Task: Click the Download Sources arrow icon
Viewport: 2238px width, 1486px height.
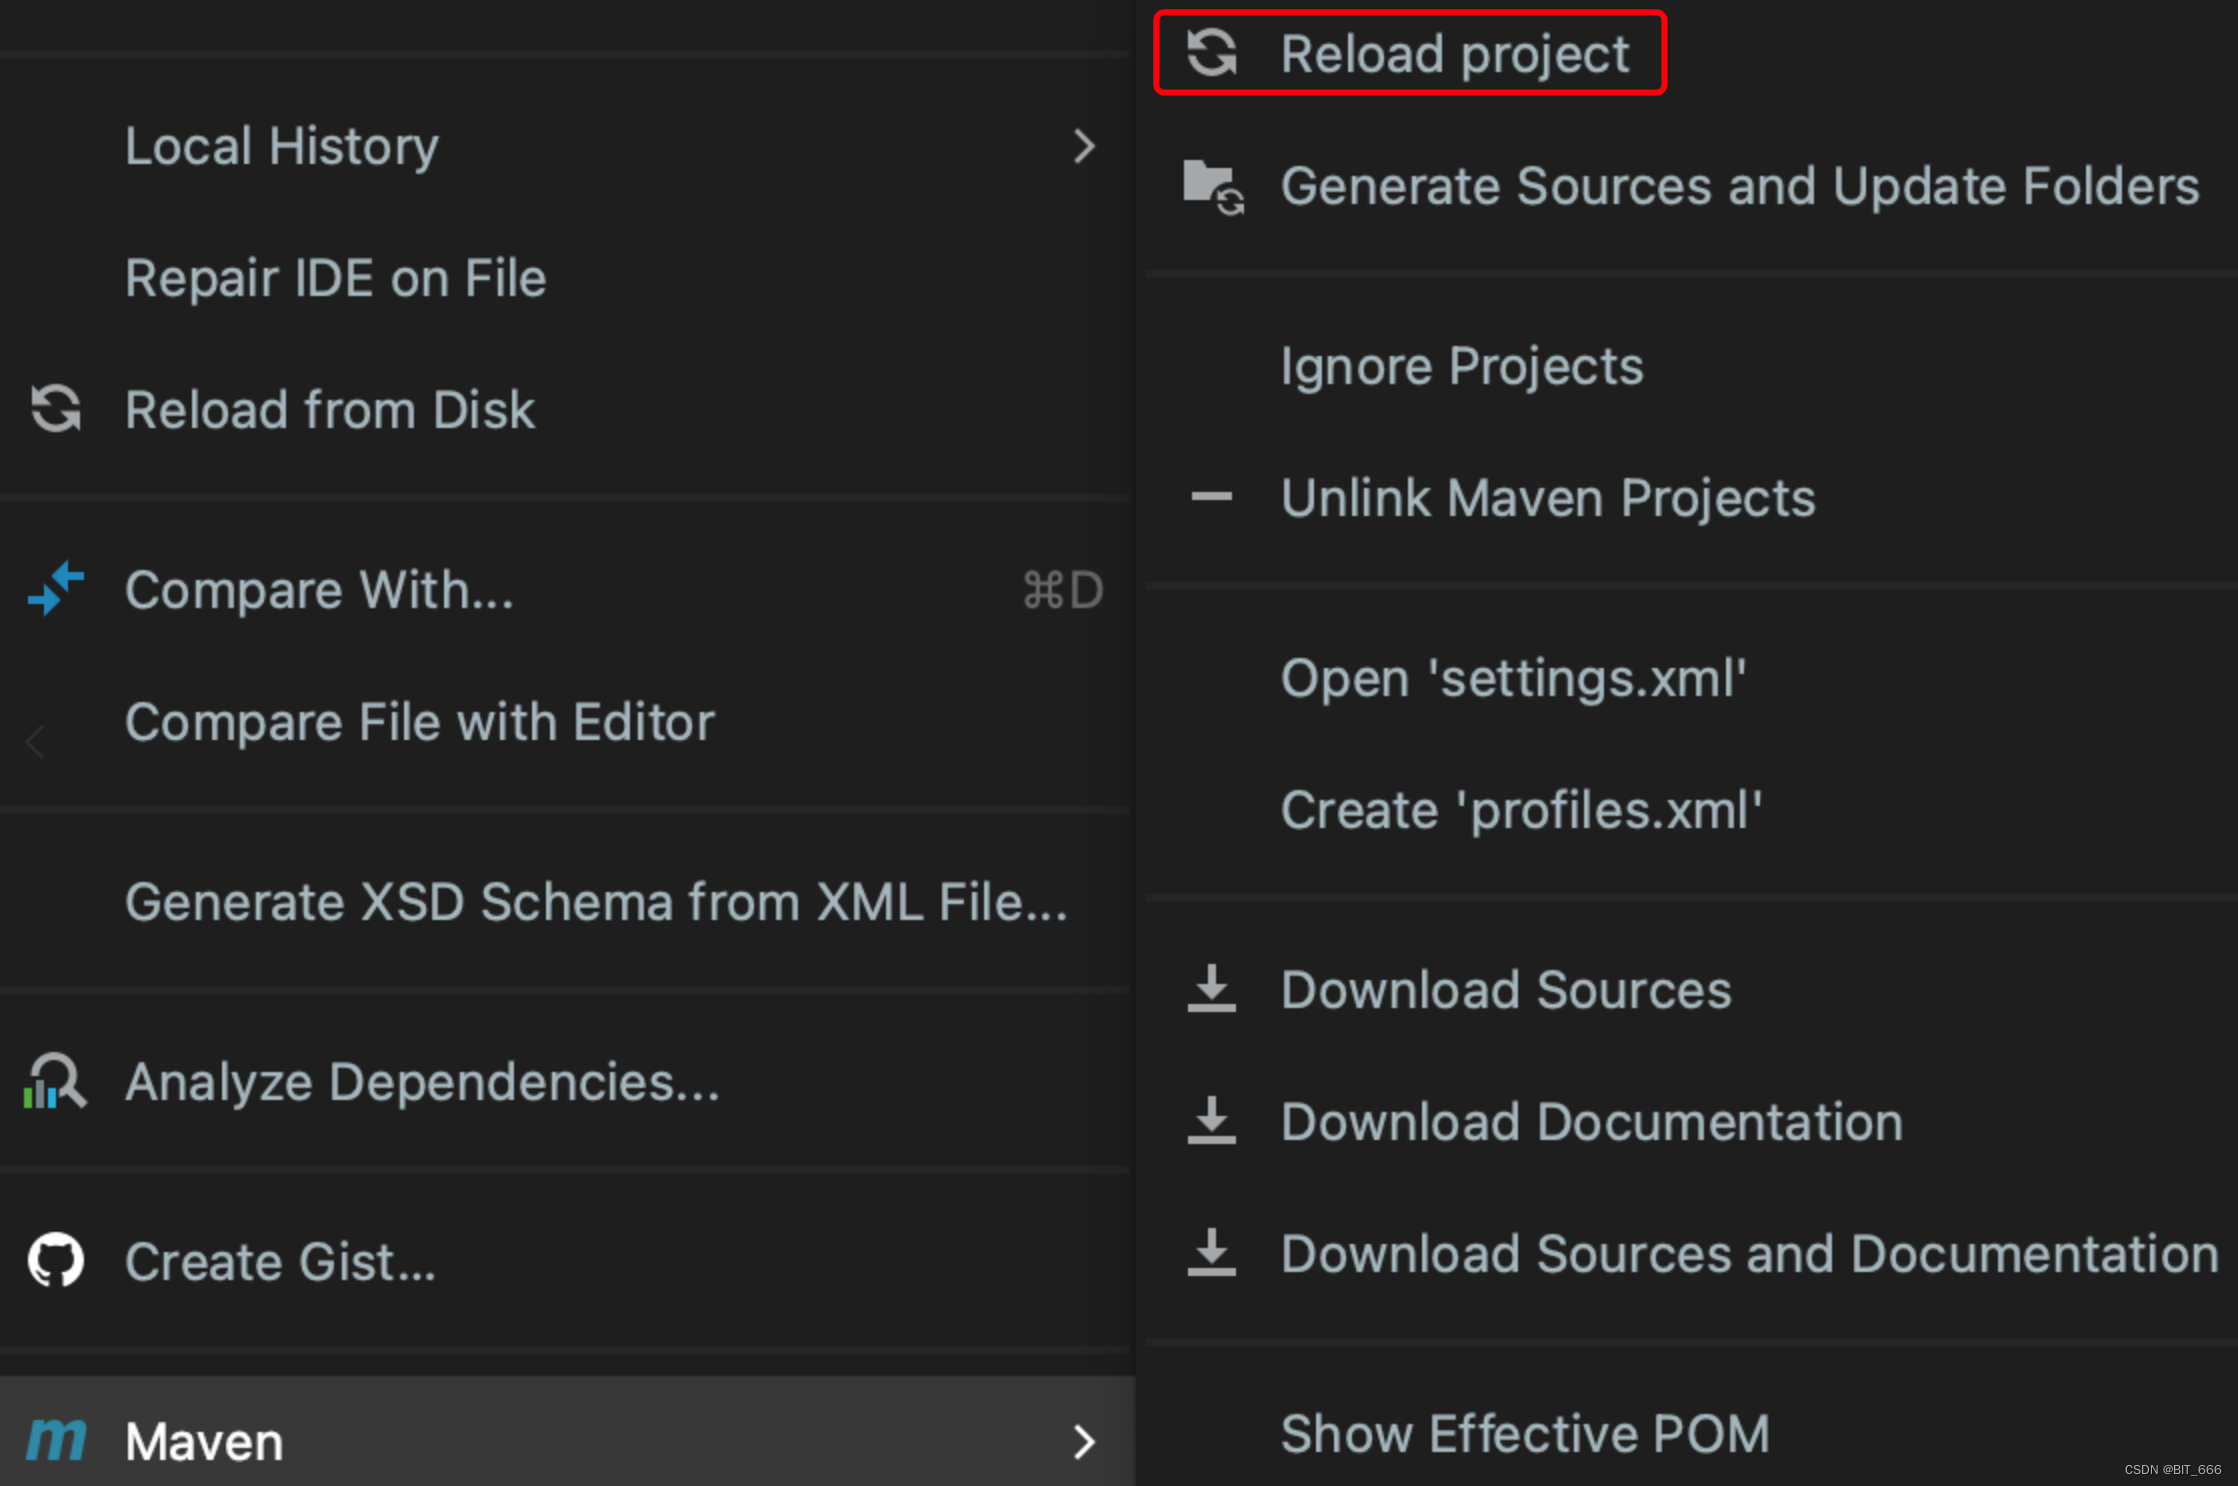Action: pyautogui.click(x=1211, y=989)
